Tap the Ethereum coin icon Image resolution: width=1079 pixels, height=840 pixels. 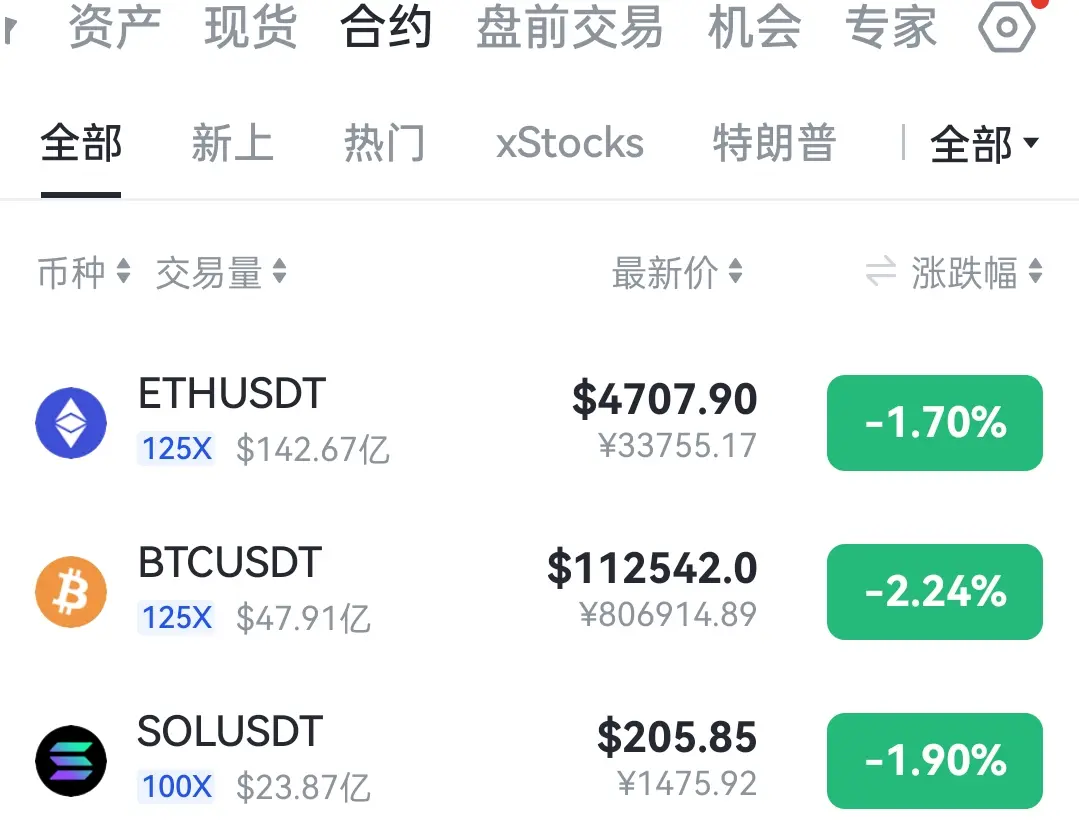tap(71, 422)
